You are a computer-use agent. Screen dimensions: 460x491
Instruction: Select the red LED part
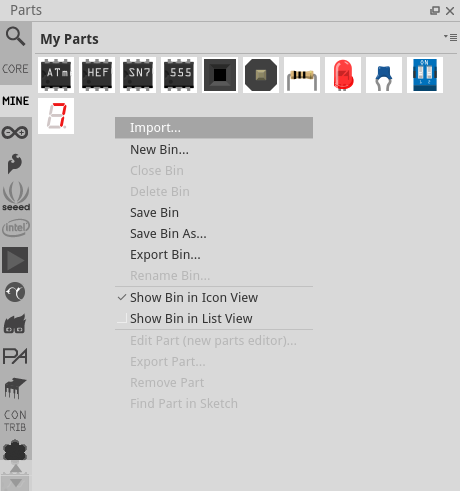[x=343, y=75]
